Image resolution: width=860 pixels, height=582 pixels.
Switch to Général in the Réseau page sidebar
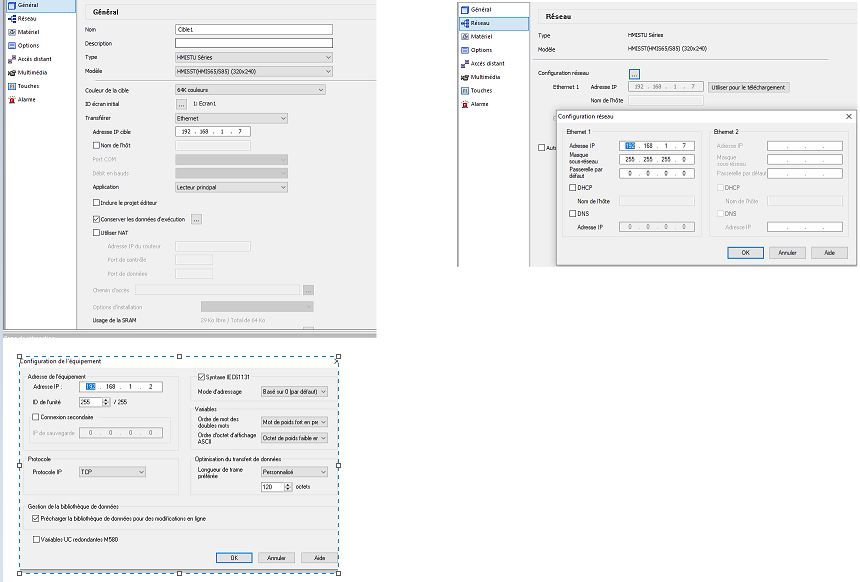click(464, 8)
